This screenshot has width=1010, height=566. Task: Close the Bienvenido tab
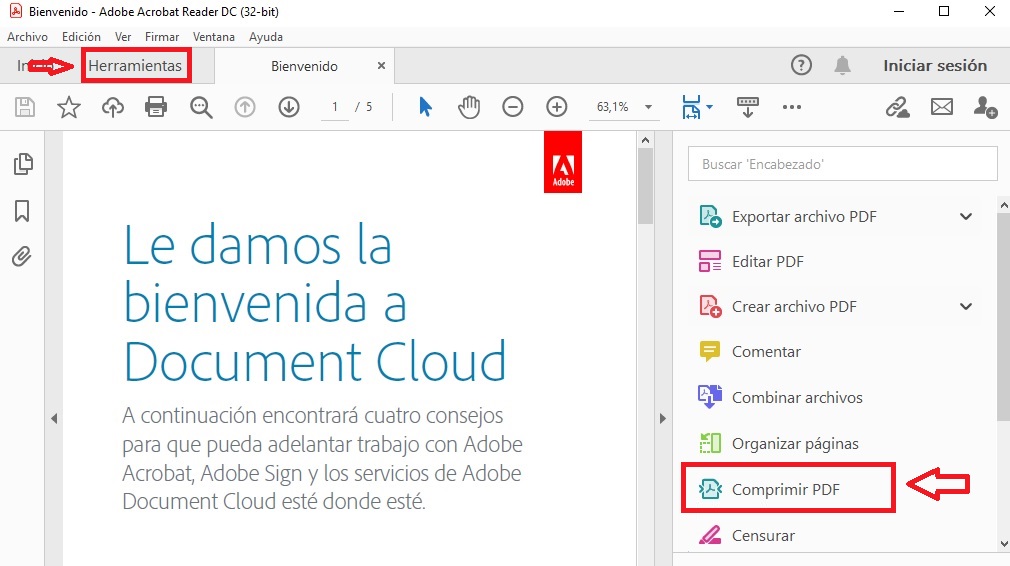pyautogui.click(x=381, y=66)
